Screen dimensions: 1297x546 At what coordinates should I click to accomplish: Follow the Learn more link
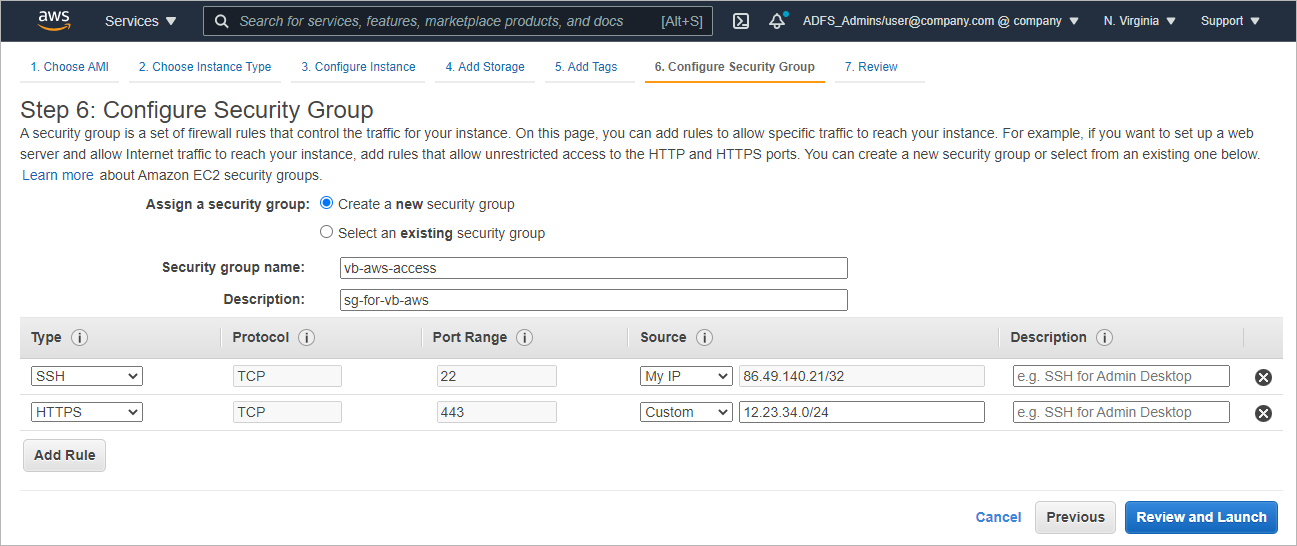pyautogui.click(x=58, y=175)
